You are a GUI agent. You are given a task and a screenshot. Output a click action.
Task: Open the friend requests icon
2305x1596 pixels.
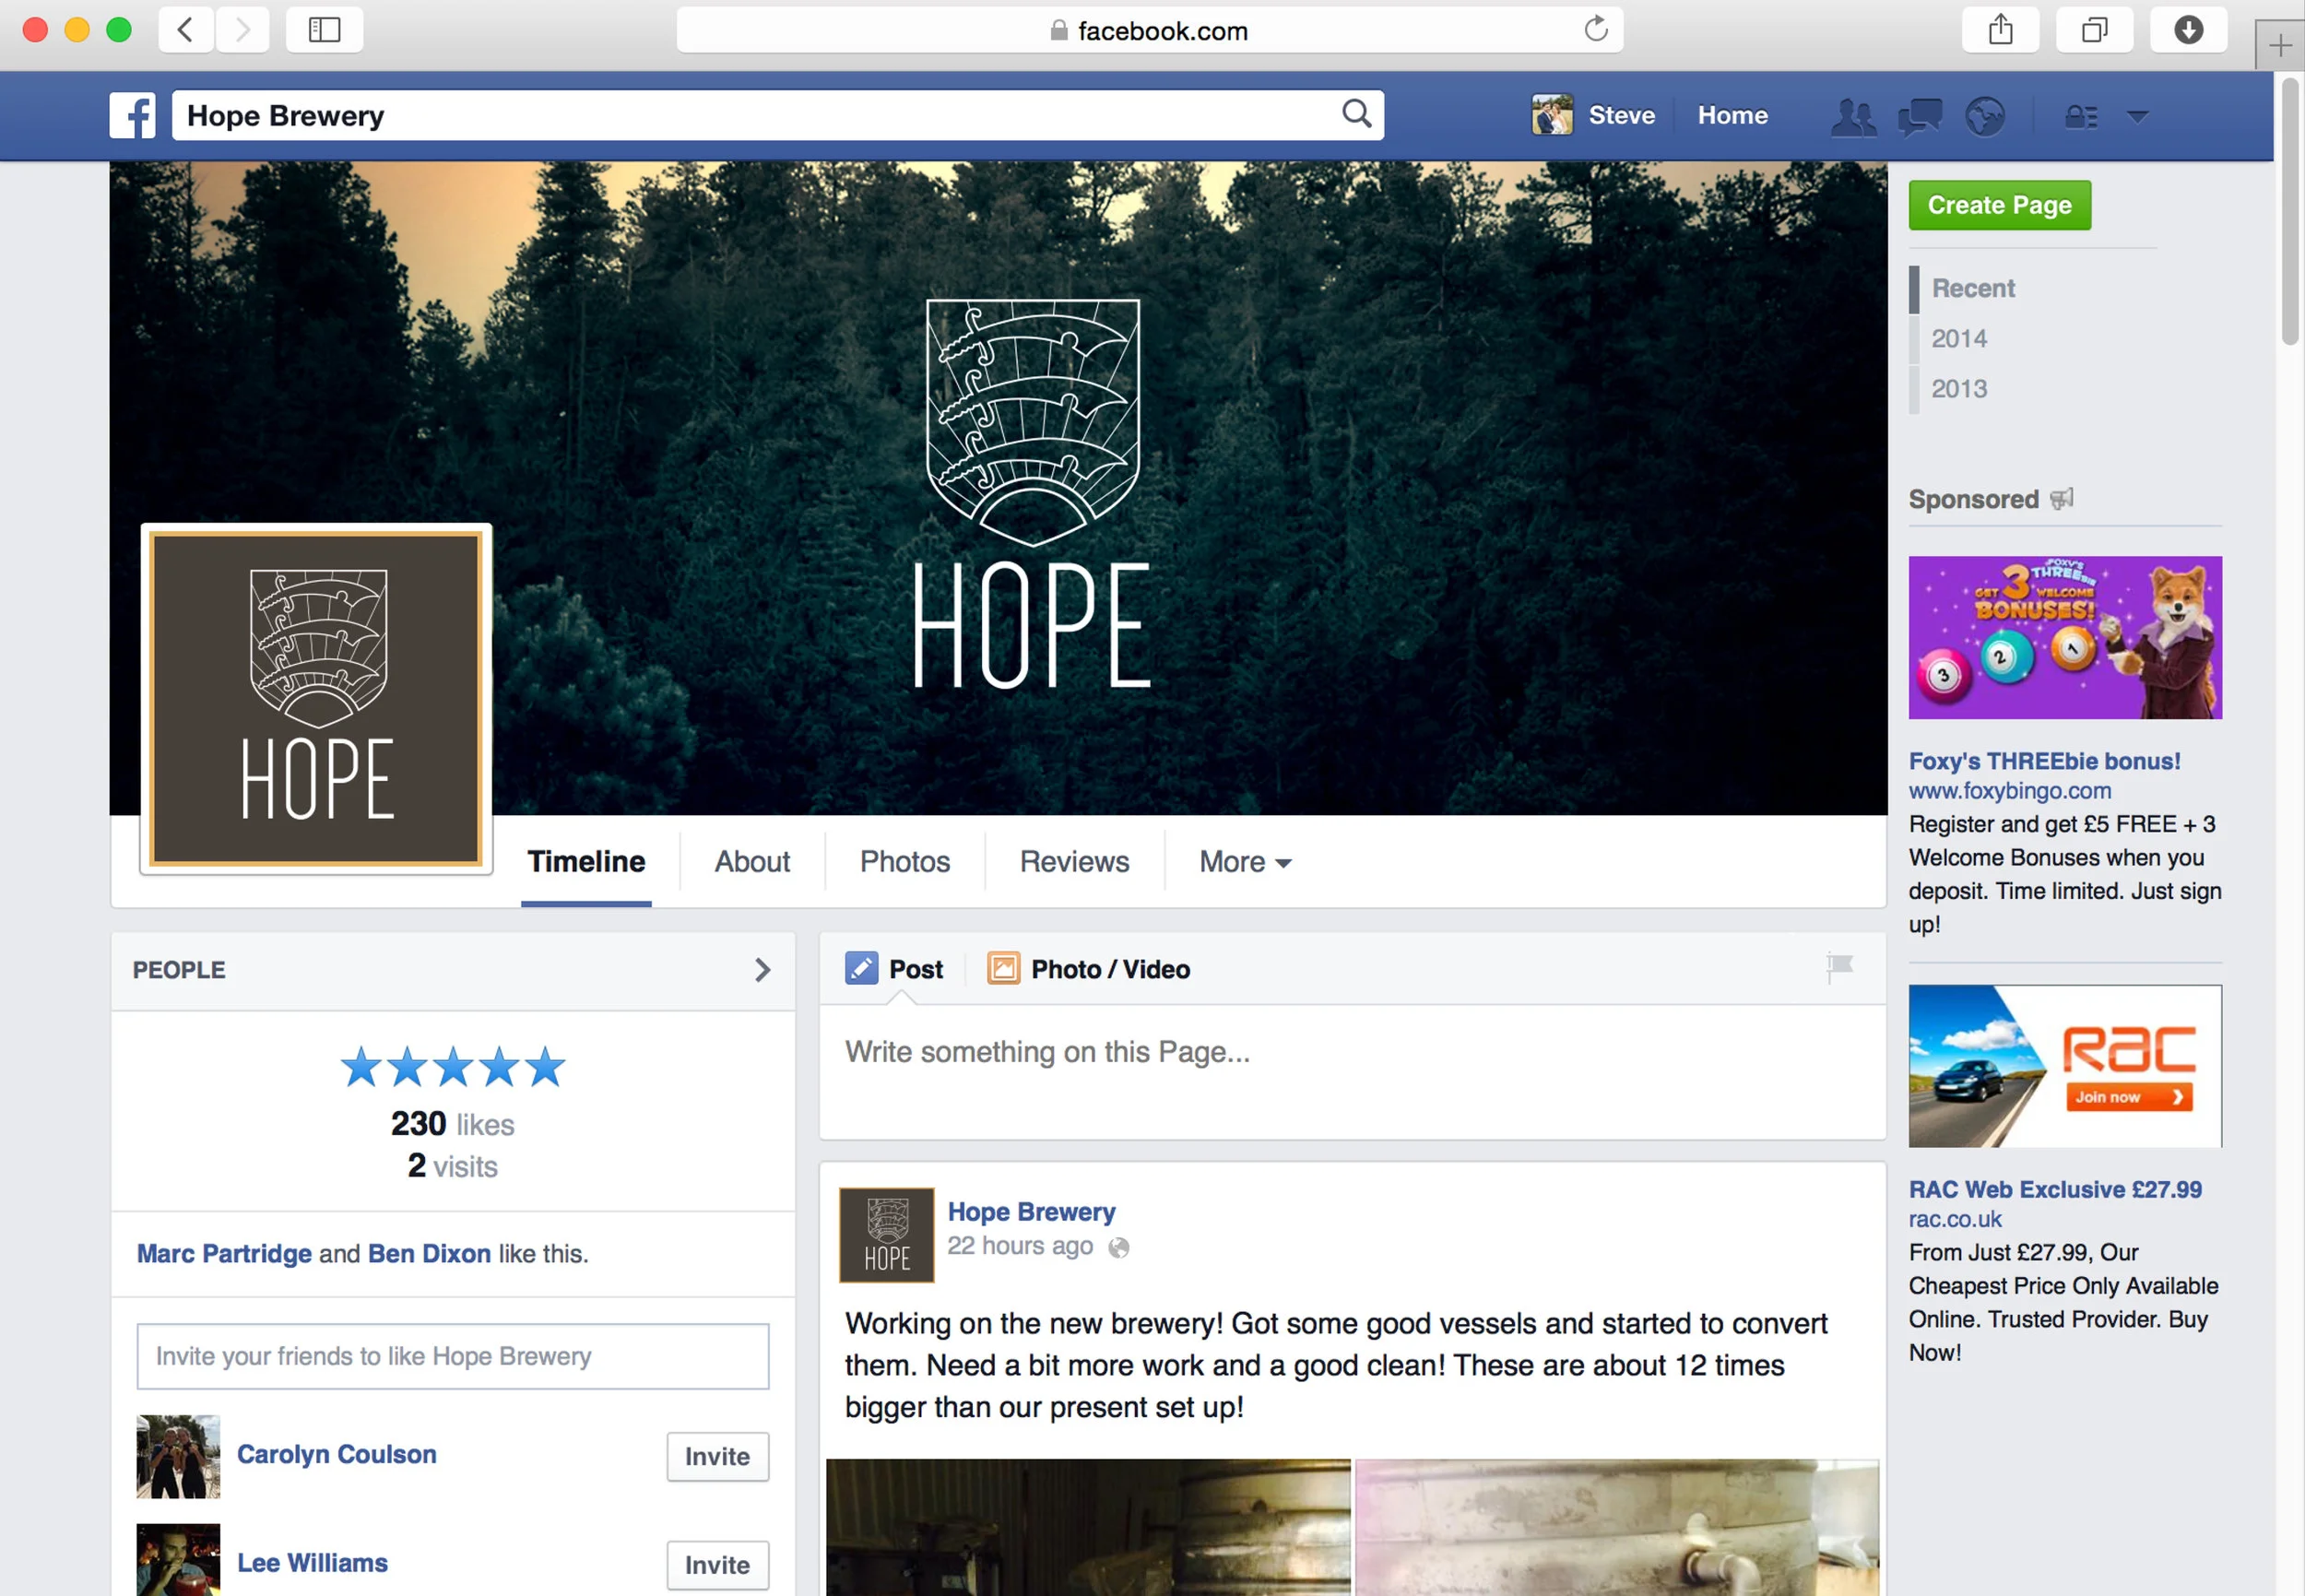point(1853,116)
